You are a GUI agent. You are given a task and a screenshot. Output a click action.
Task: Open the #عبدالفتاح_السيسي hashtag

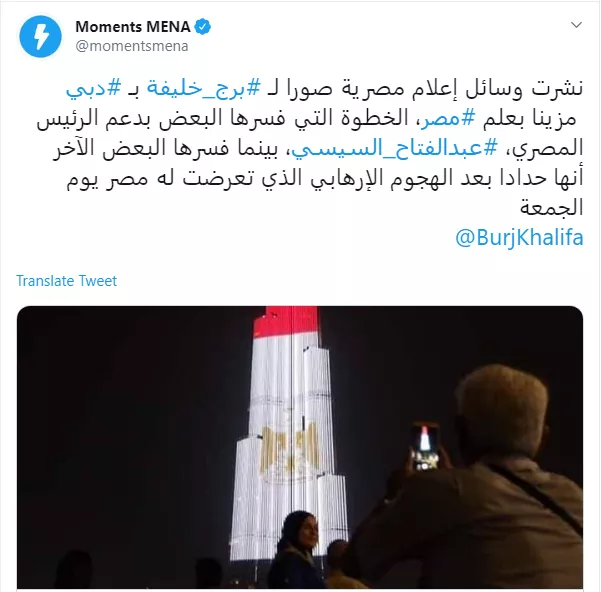click(394, 148)
